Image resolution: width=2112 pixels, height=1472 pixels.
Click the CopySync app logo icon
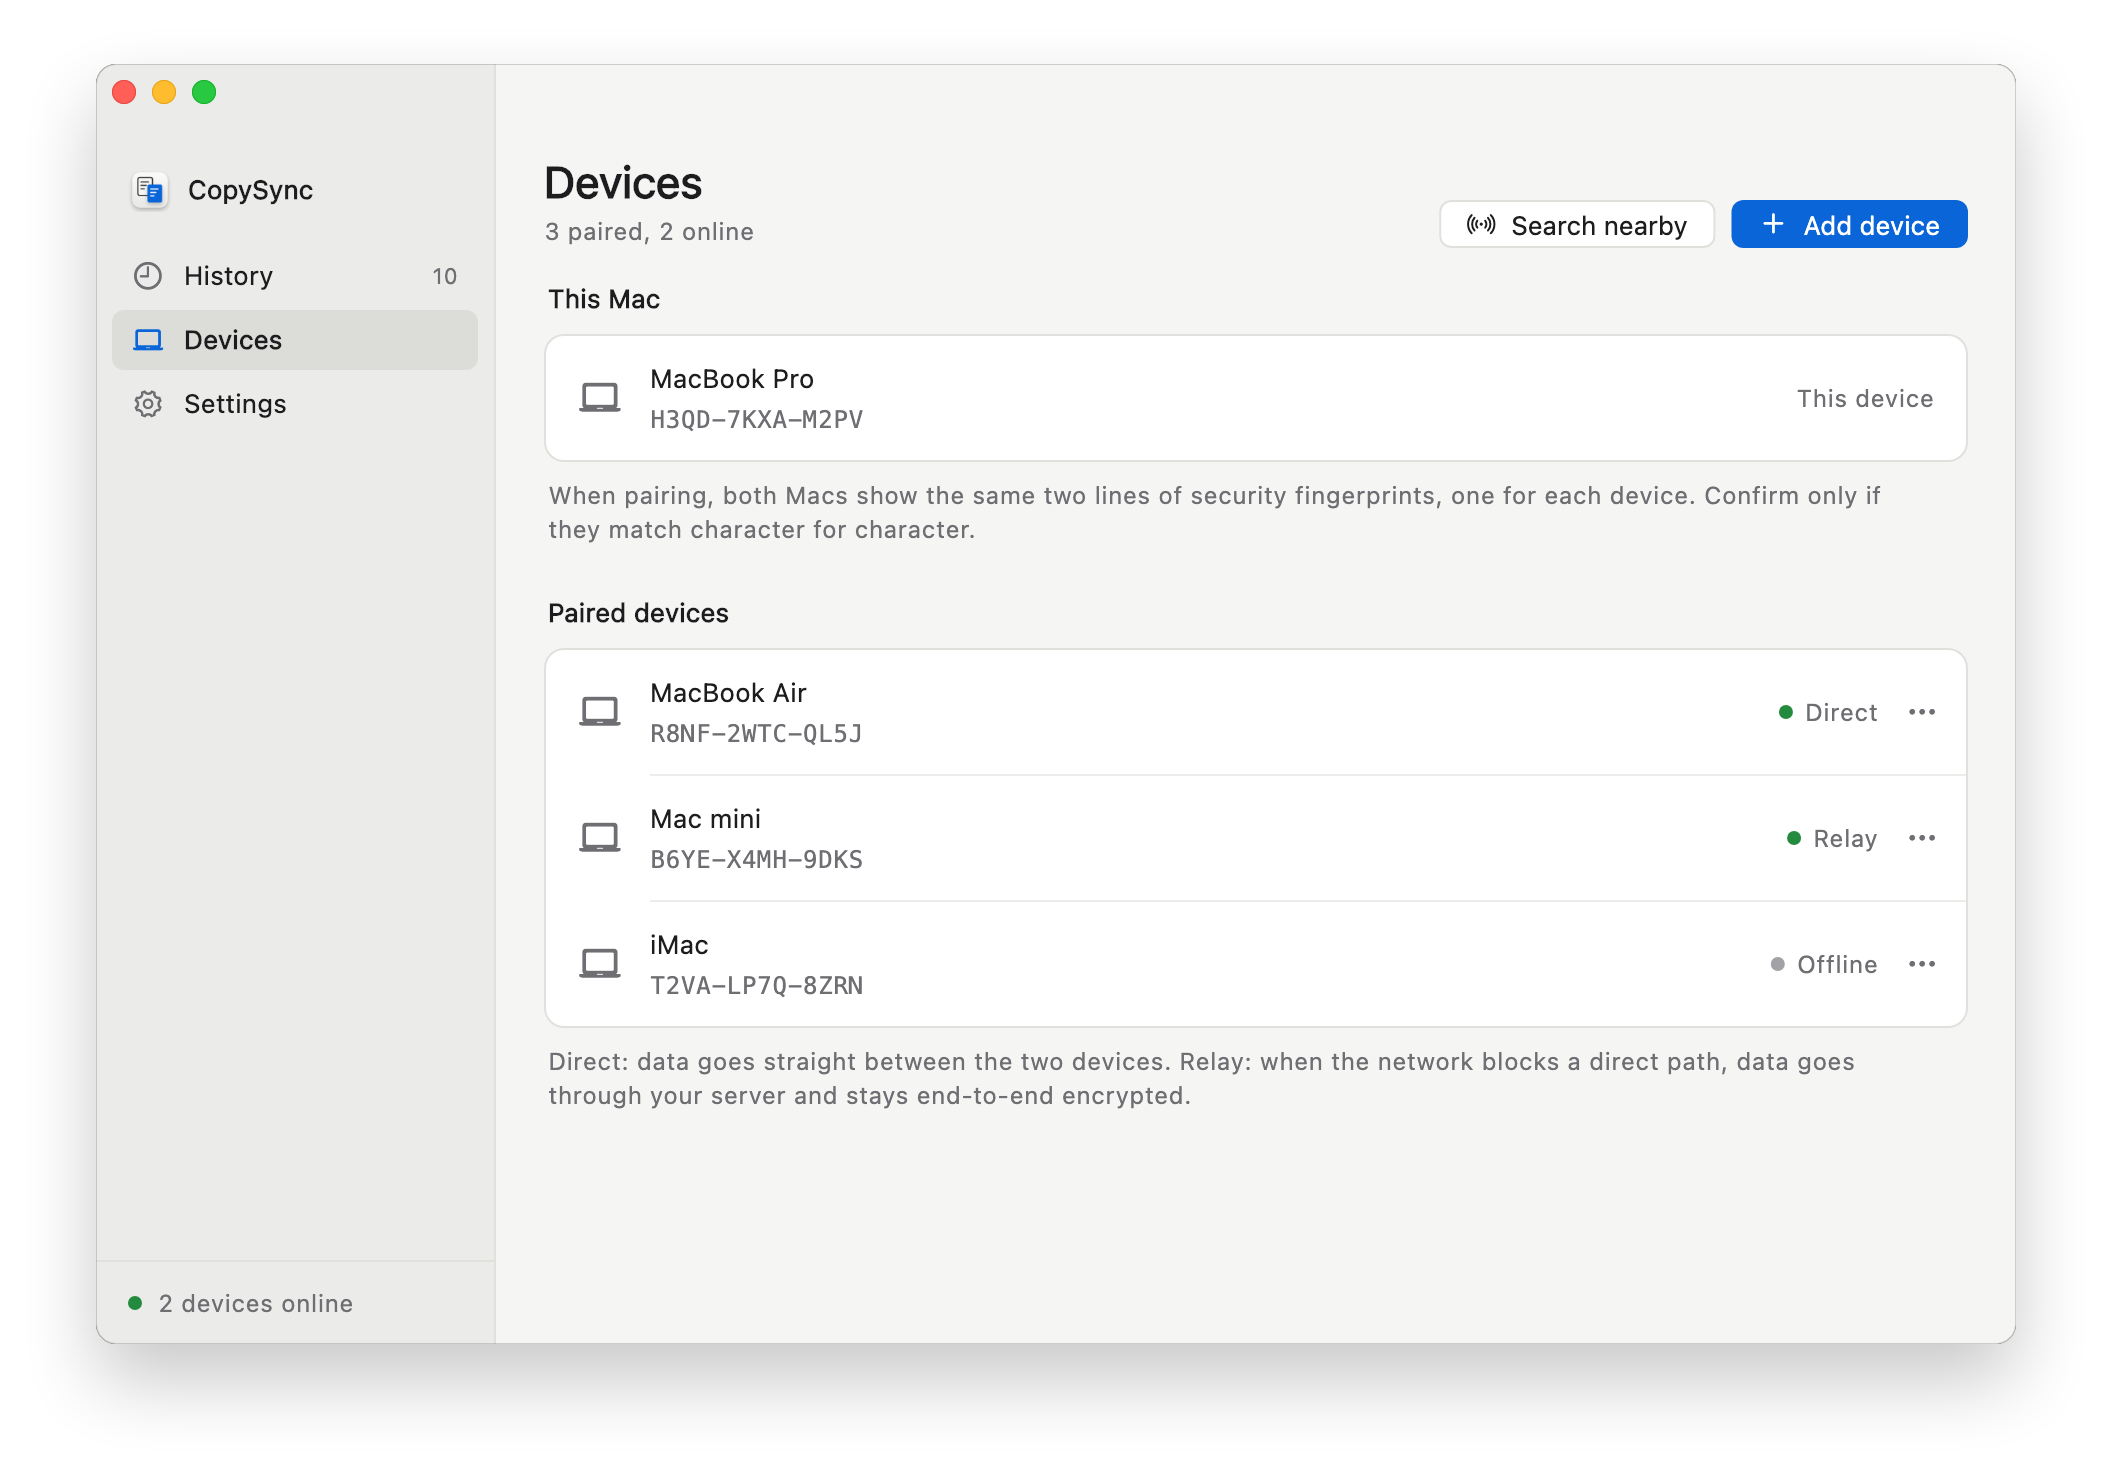click(150, 190)
